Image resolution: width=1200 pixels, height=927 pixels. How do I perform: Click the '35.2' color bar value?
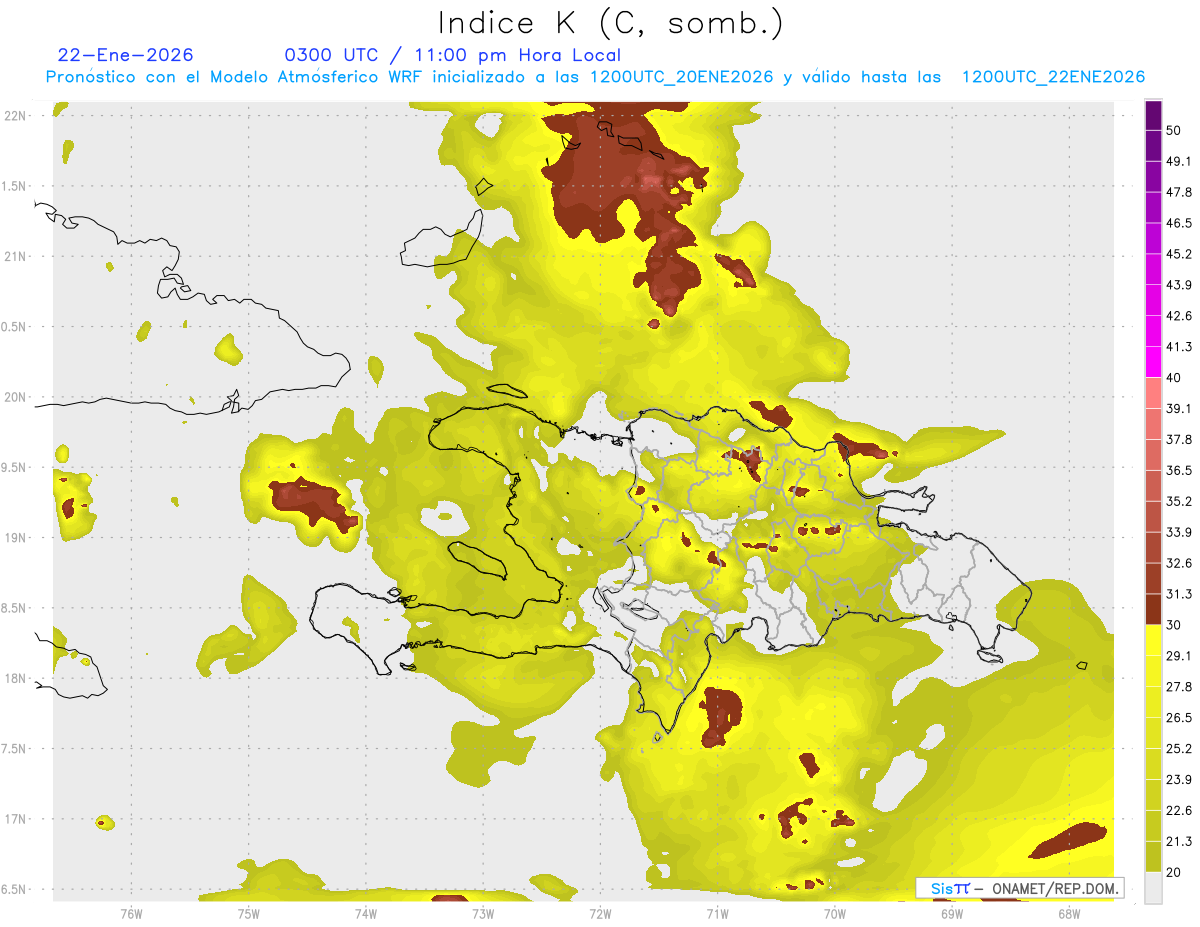1179,501
